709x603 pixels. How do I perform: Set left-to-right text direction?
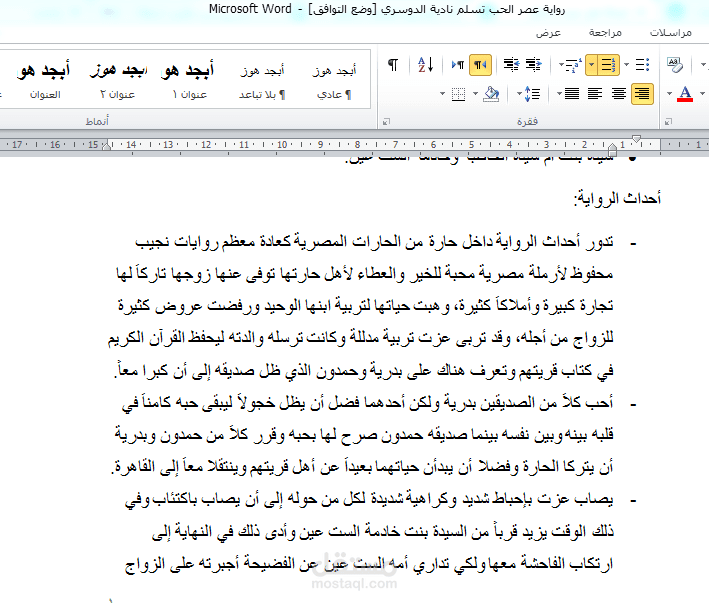pos(458,66)
